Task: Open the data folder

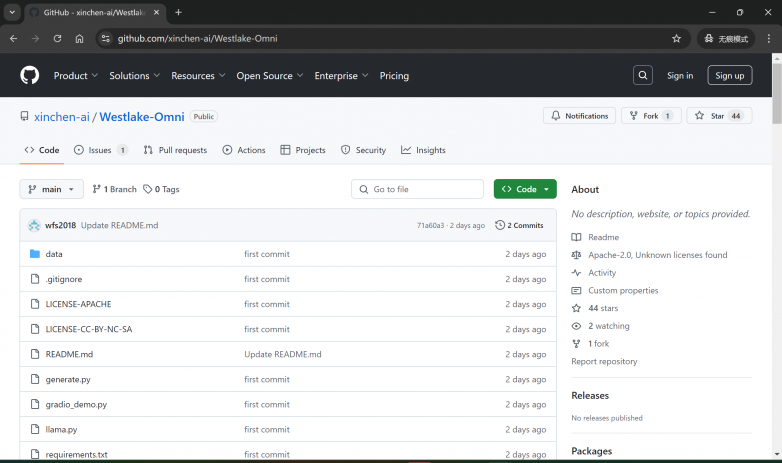Action: [54, 254]
